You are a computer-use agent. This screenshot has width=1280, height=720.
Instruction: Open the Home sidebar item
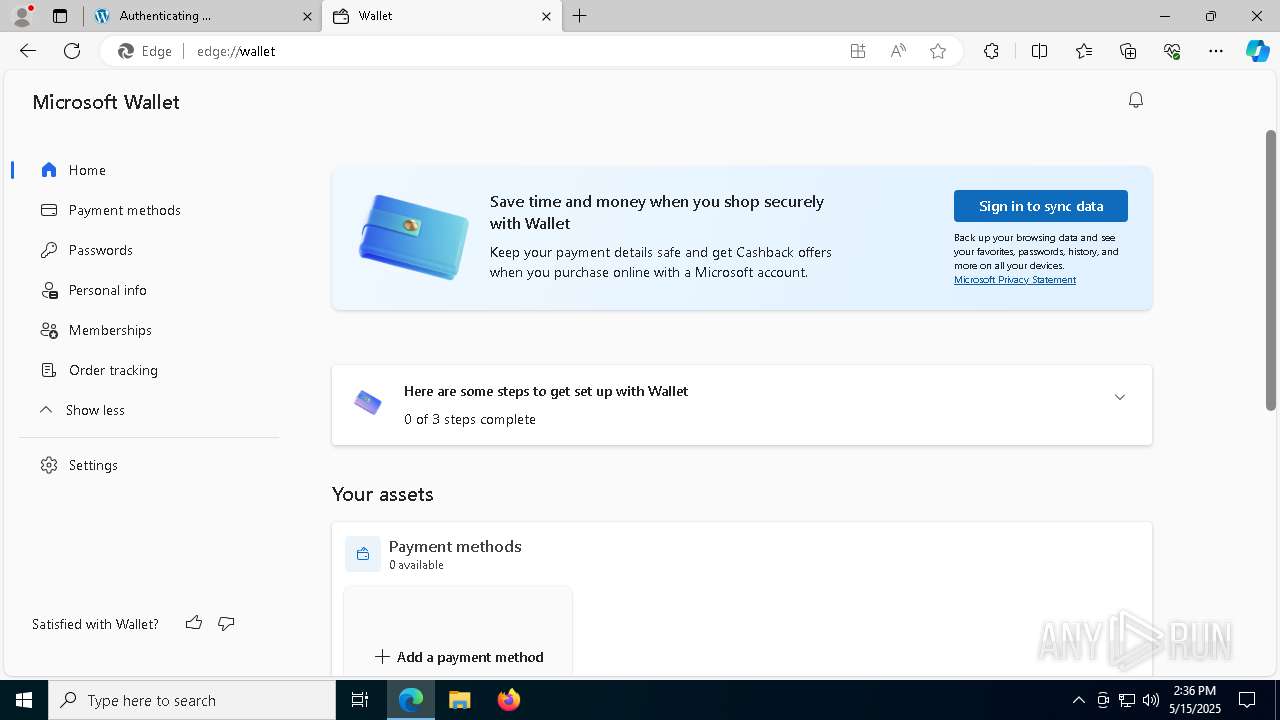tap(74, 170)
